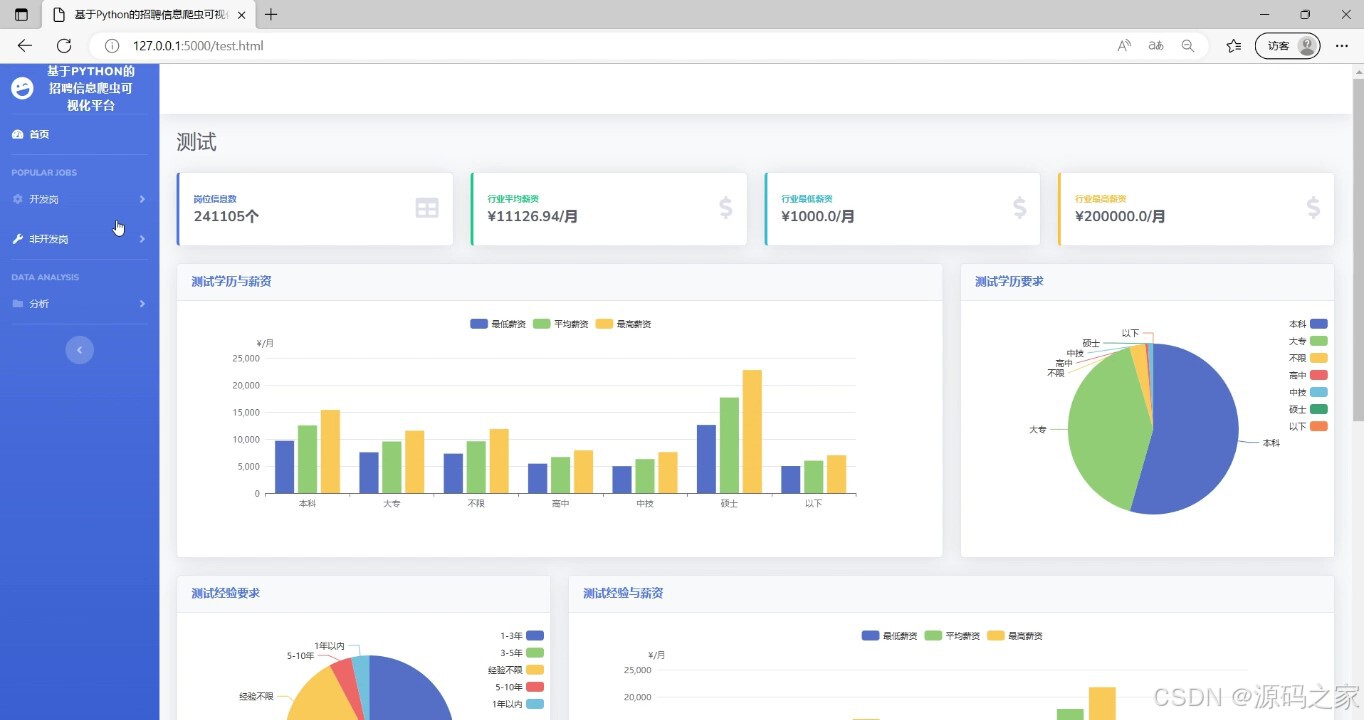
Task: Toggle 平均薪资 legend in 测试经验与薪资 chart
Action: [x=953, y=636]
